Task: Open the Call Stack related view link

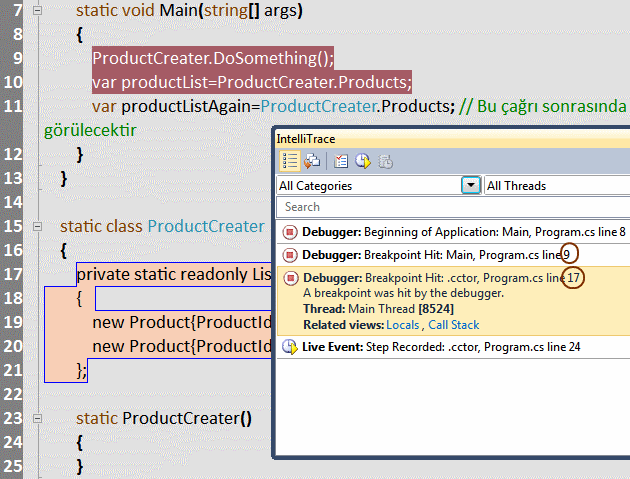Action: pos(454,325)
